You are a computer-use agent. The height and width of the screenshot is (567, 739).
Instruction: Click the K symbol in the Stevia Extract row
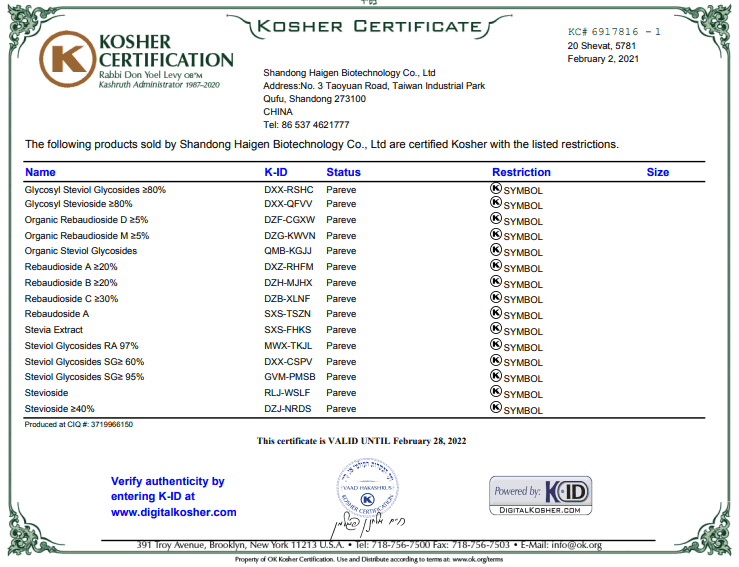click(x=496, y=329)
